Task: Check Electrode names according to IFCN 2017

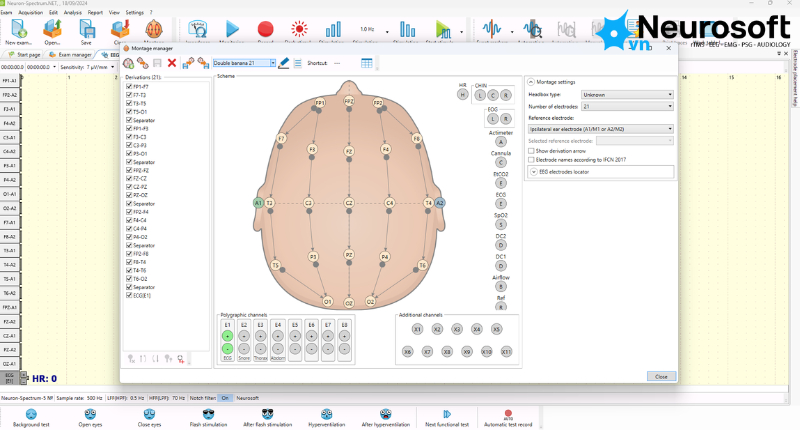Action: (531, 160)
